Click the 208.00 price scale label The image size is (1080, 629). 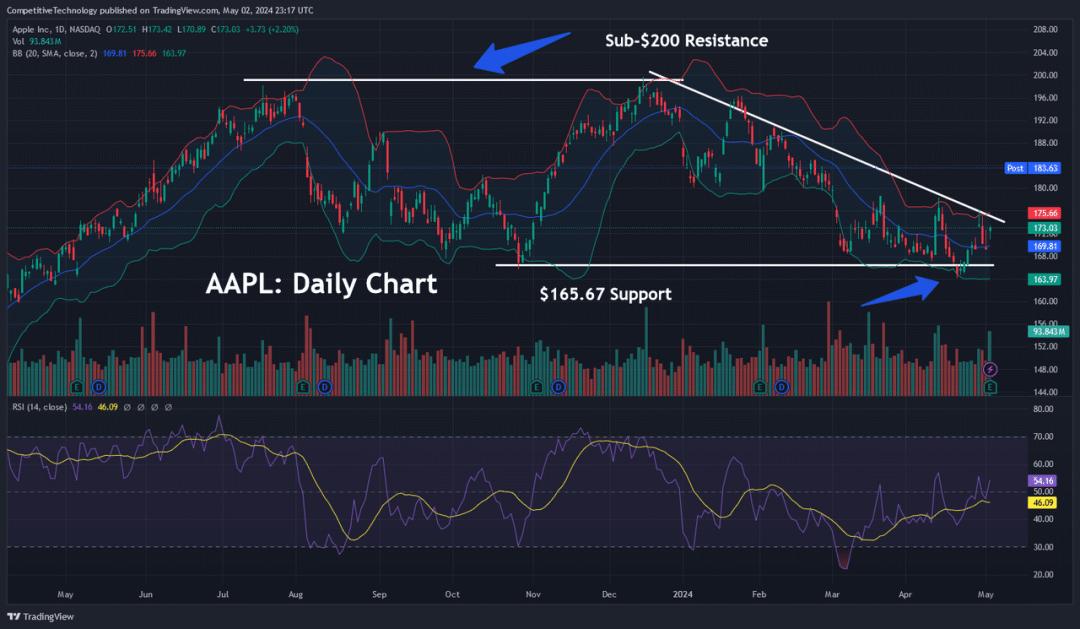(1045, 30)
